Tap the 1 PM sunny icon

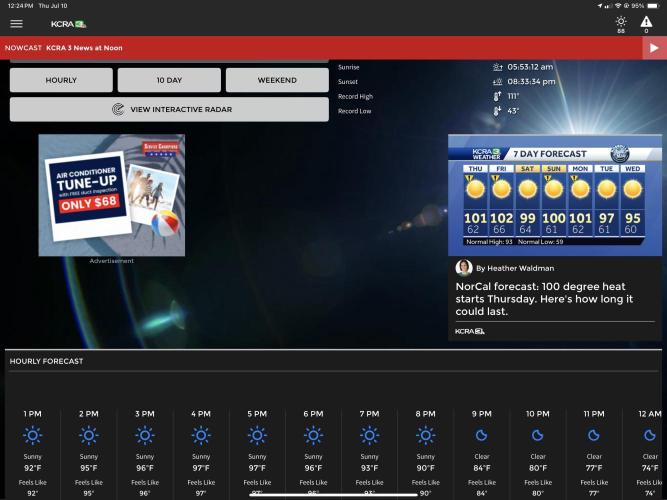(x=32, y=436)
